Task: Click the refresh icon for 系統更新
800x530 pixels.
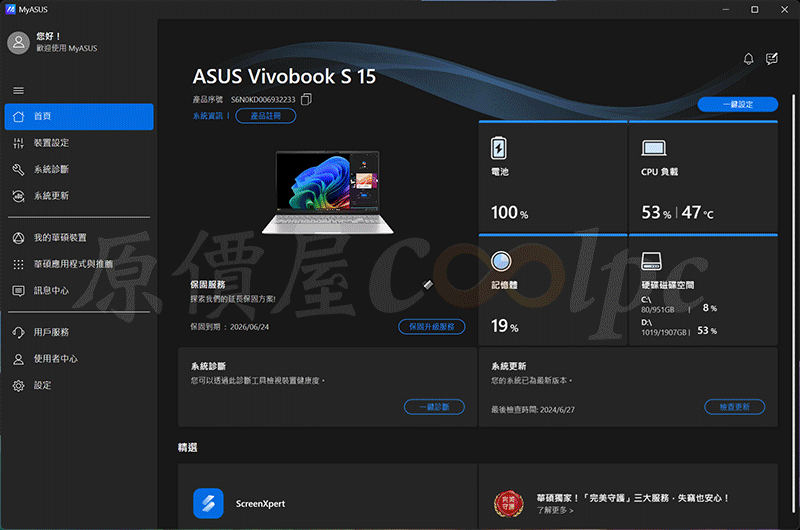Action: pos(18,196)
